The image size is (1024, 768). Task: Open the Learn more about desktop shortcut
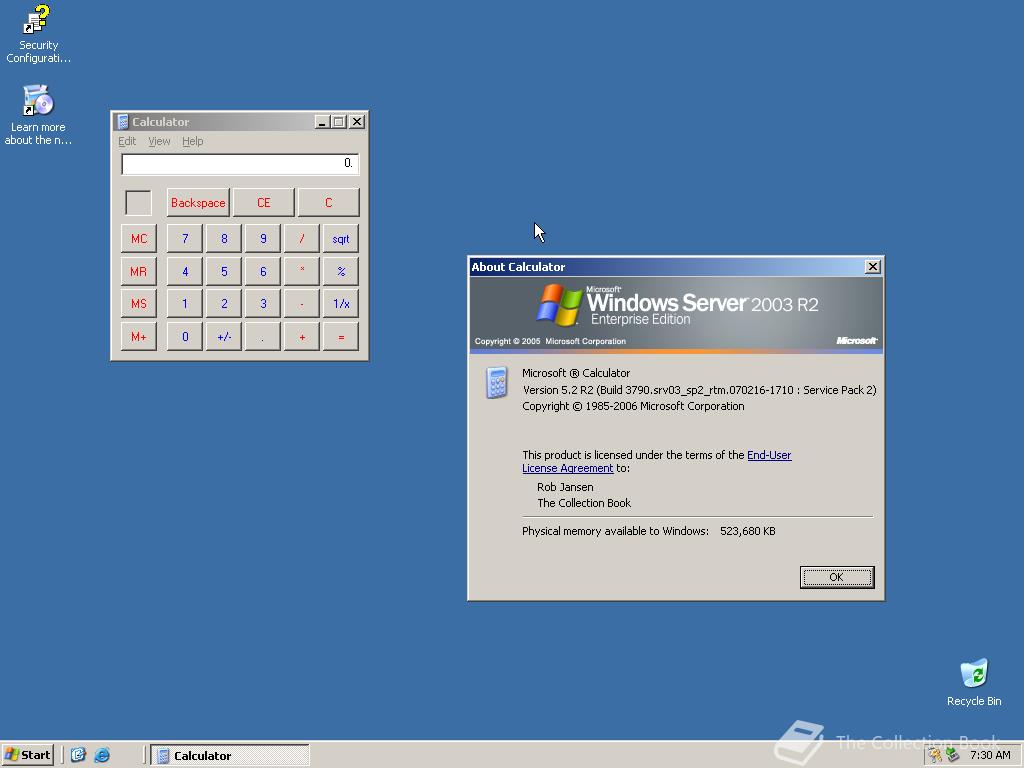click(38, 115)
